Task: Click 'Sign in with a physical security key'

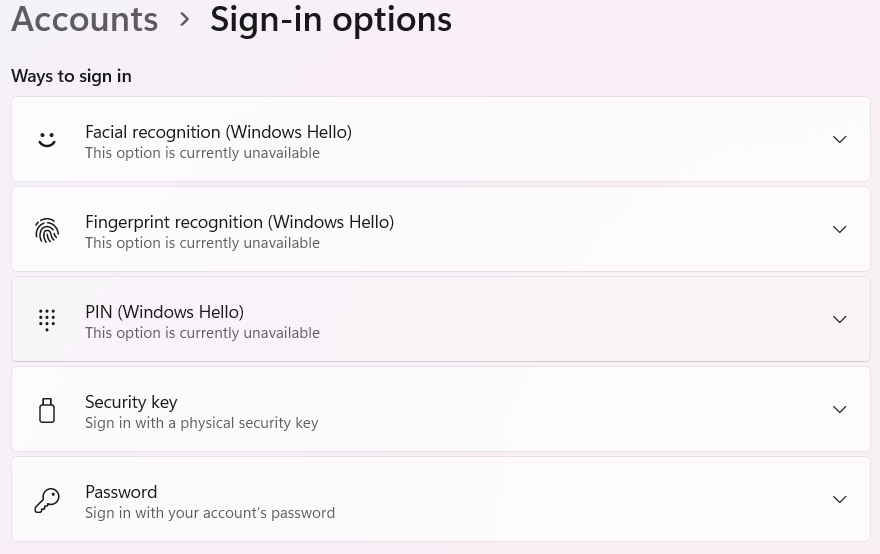Action: point(201,423)
